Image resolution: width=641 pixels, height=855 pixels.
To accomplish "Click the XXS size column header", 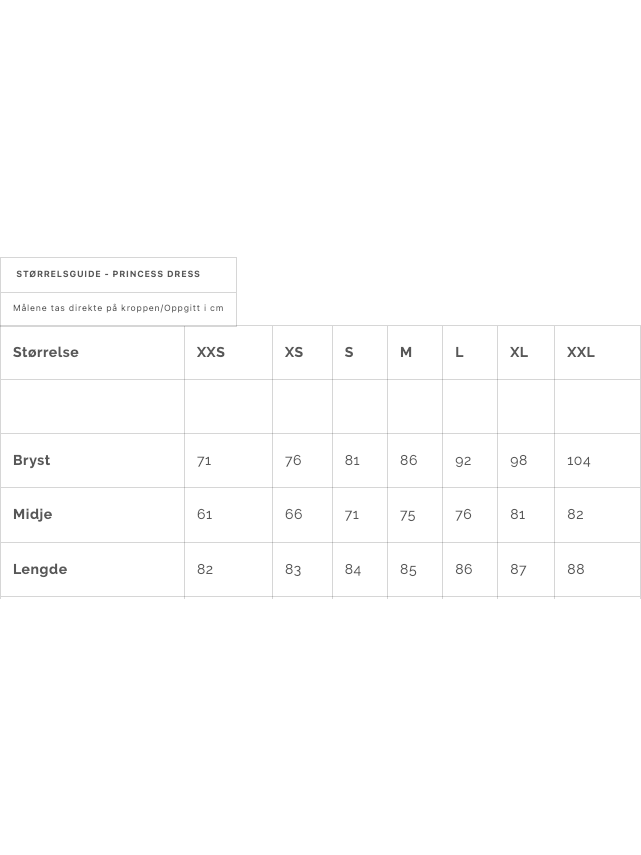I will (211, 352).
